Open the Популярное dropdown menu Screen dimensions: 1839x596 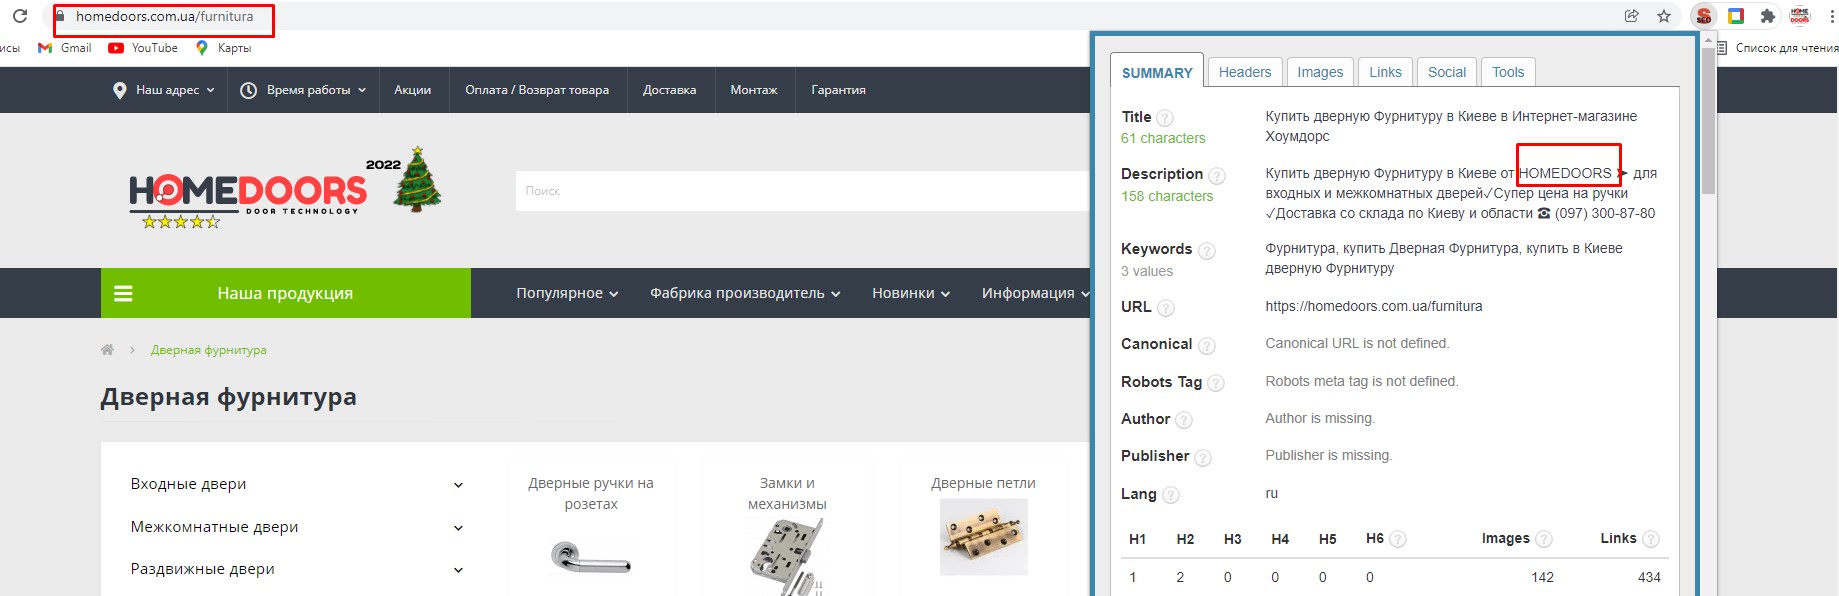[567, 293]
